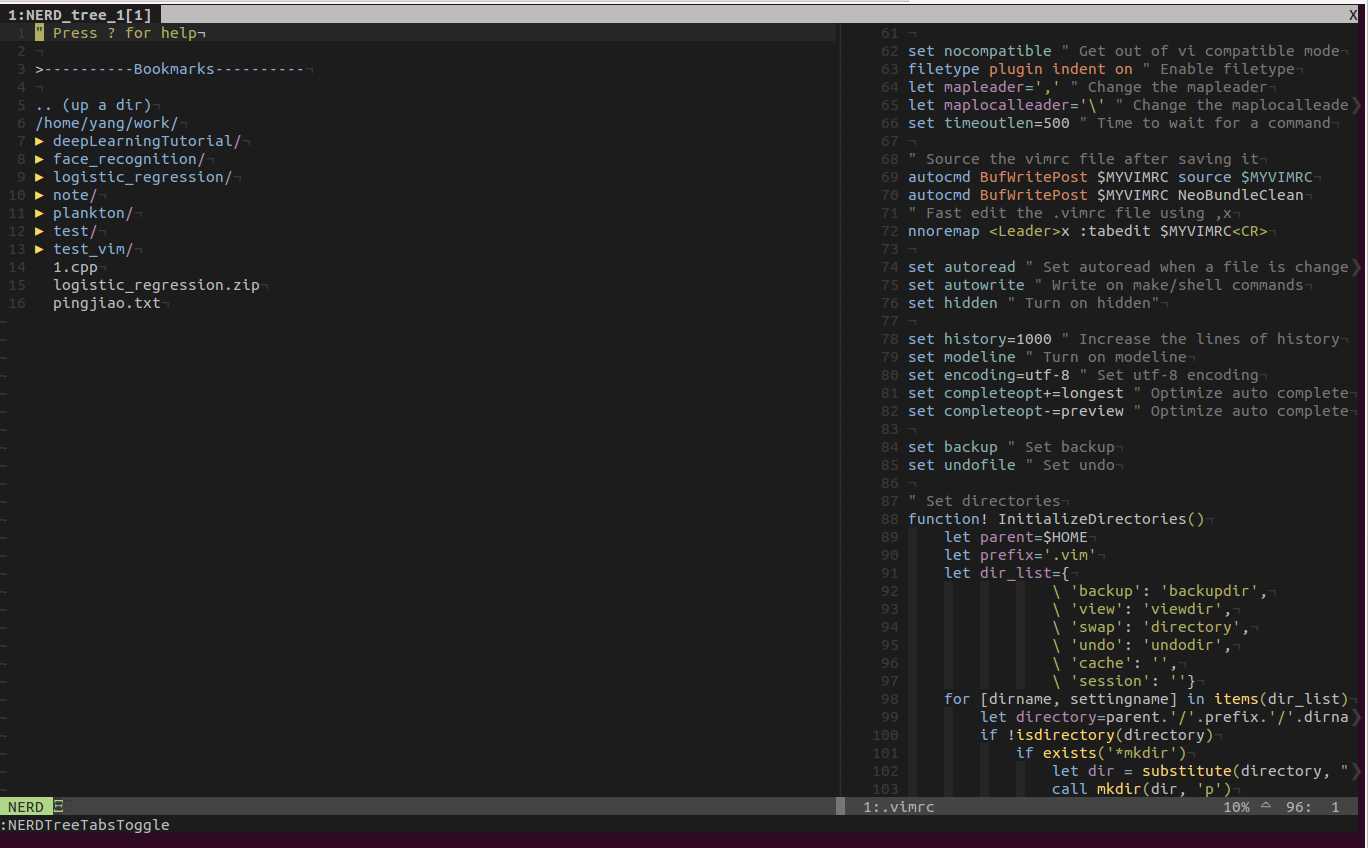Click the 'if !isdirectory(directory)' line
Image resolution: width=1368 pixels, height=848 pixels.
1096,735
